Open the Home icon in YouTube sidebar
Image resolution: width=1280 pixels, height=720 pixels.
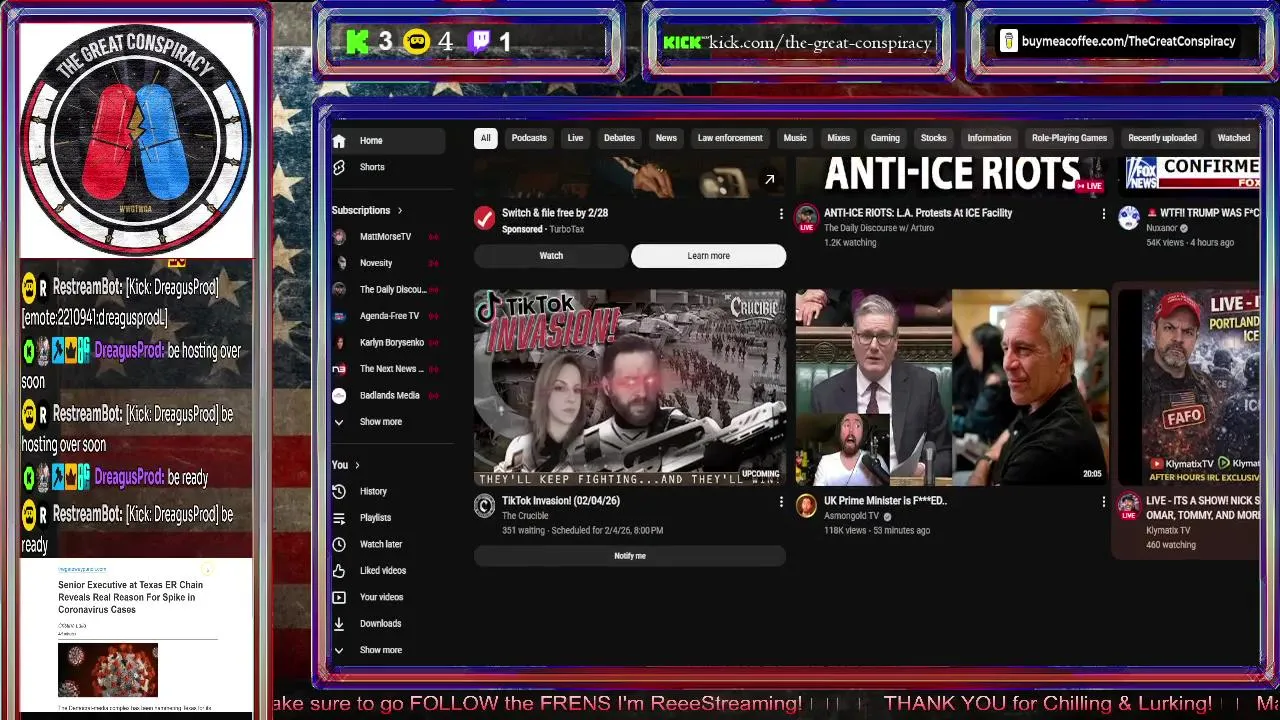339,141
